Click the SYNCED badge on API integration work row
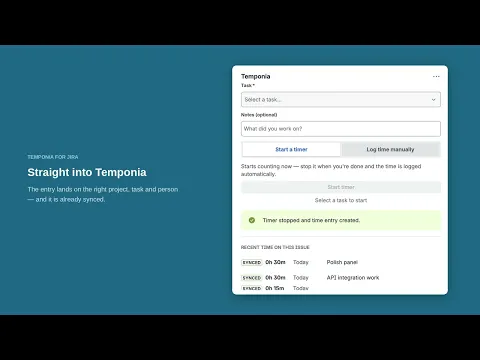480x360 pixels. 251,278
